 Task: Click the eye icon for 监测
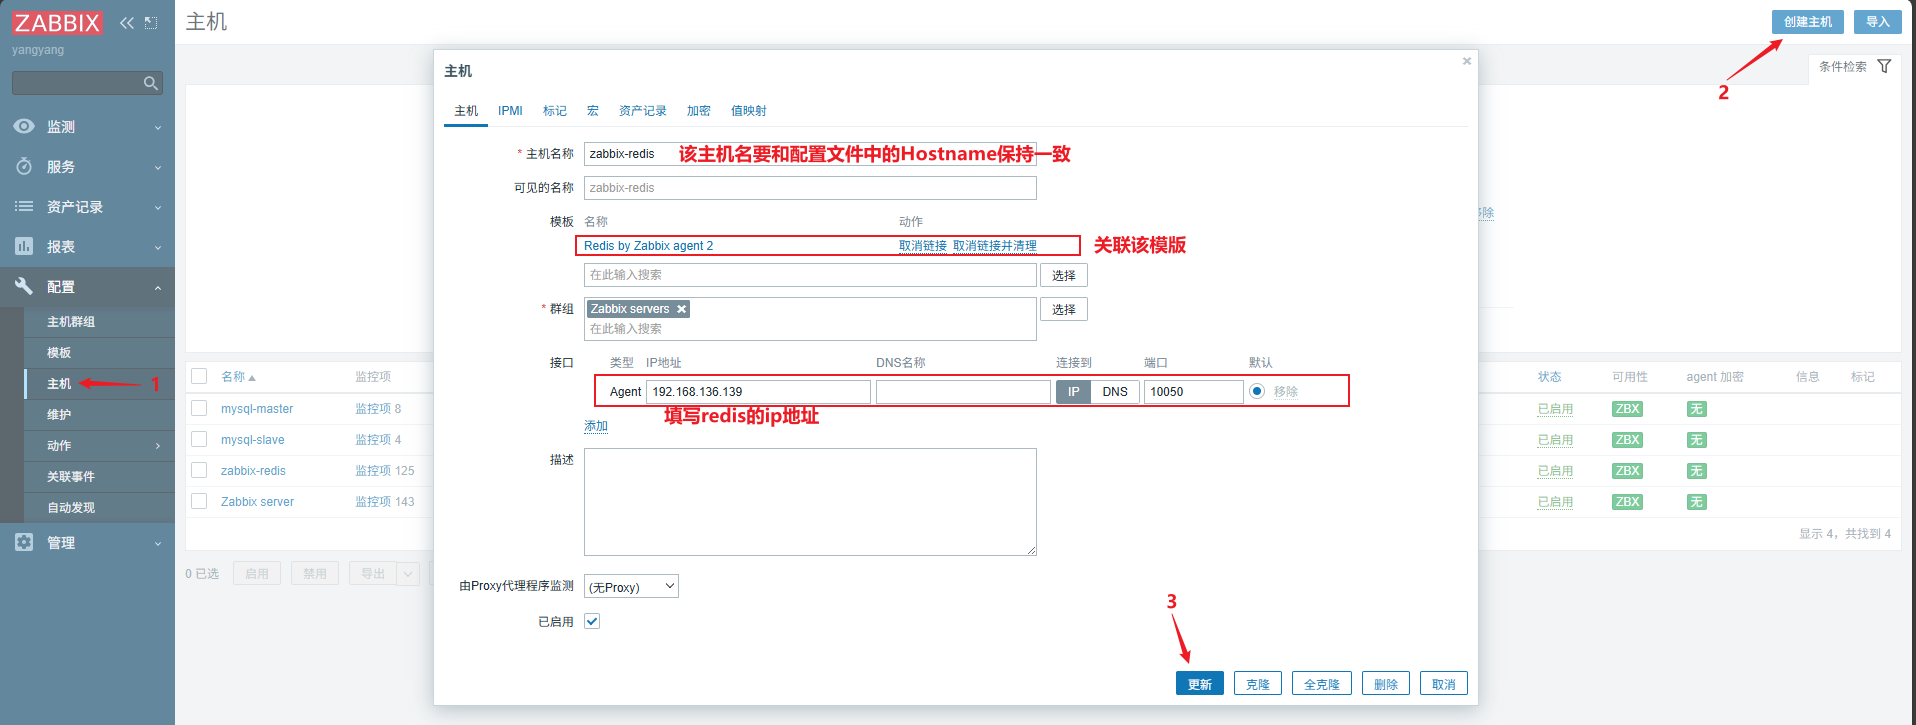(x=24, y=126)
